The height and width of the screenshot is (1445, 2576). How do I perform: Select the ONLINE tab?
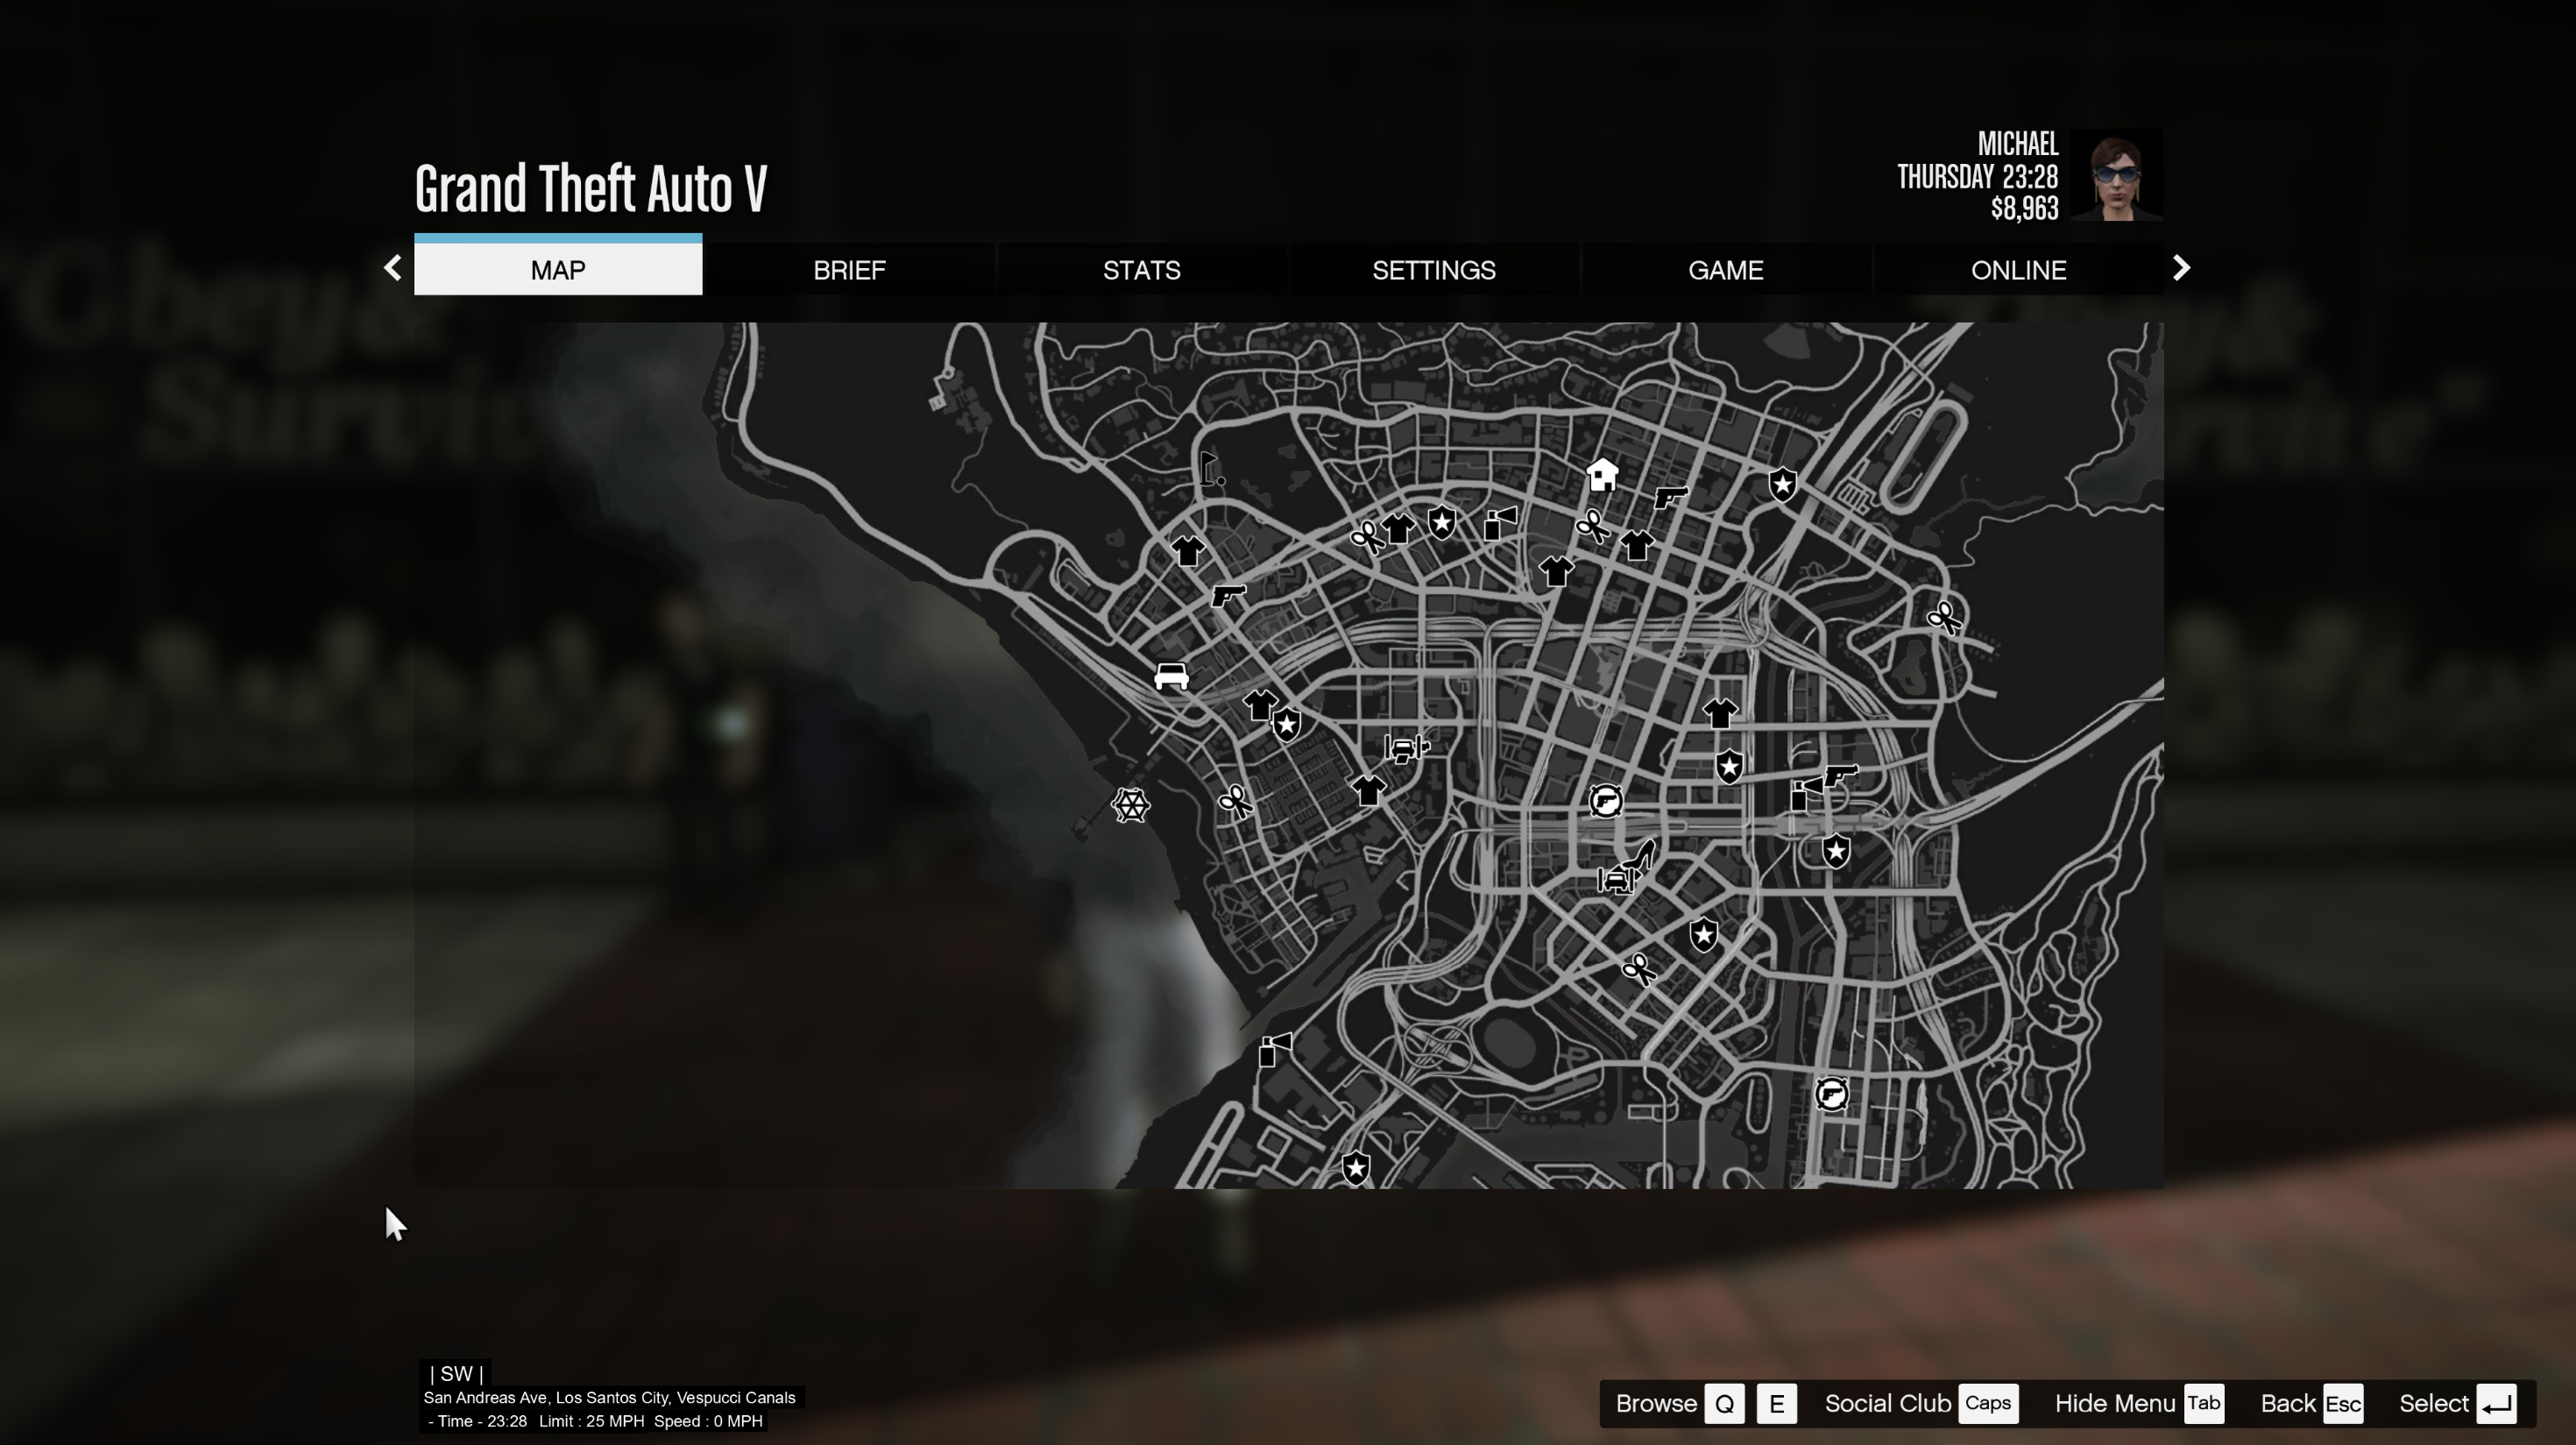coord(2017,270)
